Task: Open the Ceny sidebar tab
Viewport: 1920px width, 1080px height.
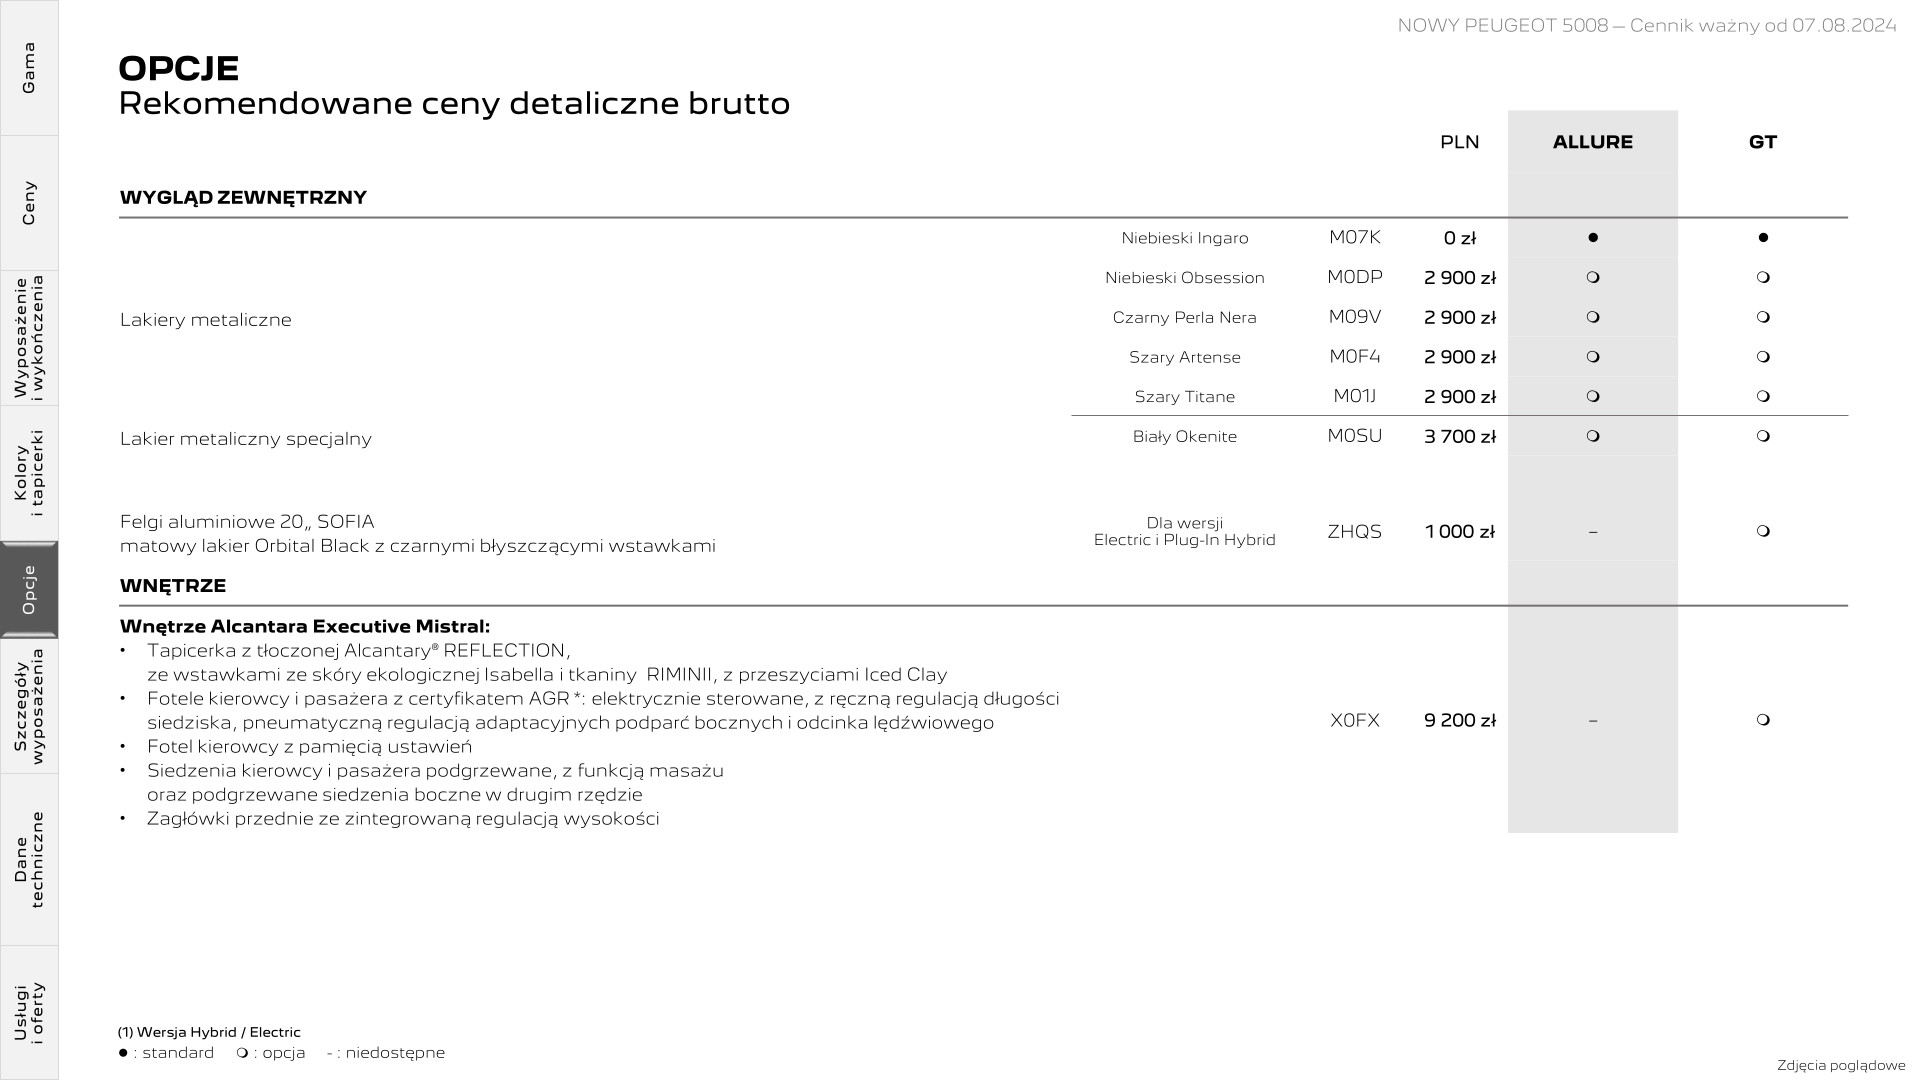Action: point(29,203)
